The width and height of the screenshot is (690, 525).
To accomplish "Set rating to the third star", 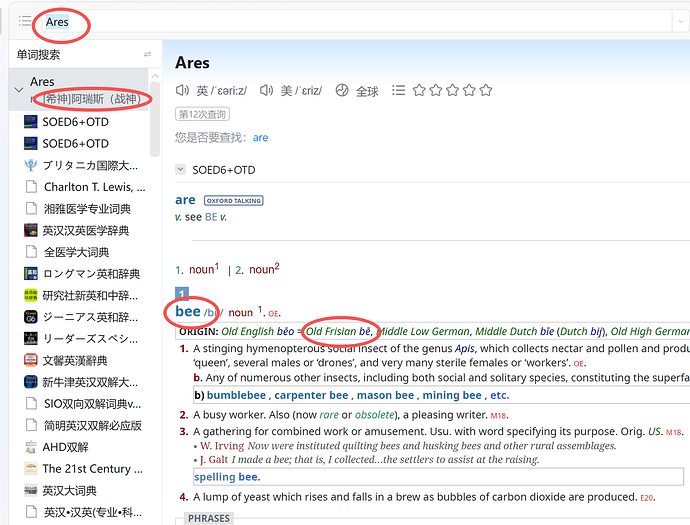I will (453, 91).
